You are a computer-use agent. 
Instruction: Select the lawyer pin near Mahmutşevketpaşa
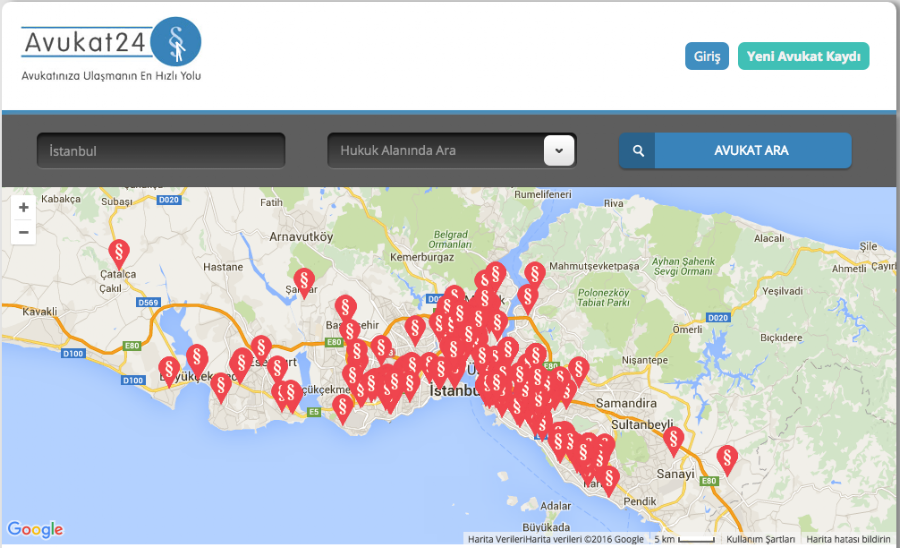point(534,274)
